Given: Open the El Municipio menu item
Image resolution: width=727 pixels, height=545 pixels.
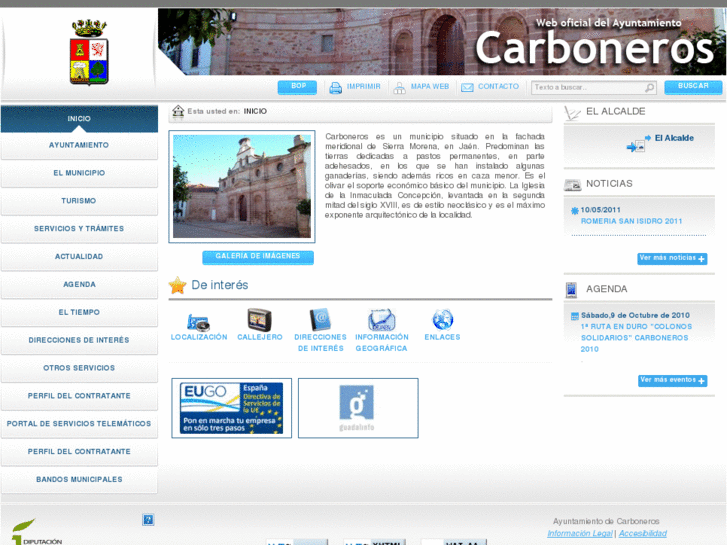Looking at the screenshot, I should point(79,173).
